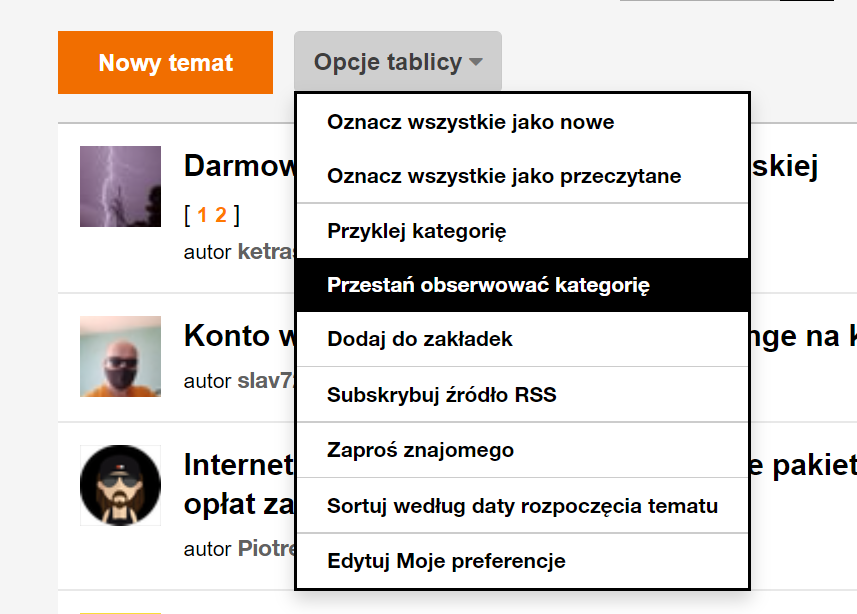
Task: Open the lightning avatar thumbnail
Action: (x=120, y=186)
